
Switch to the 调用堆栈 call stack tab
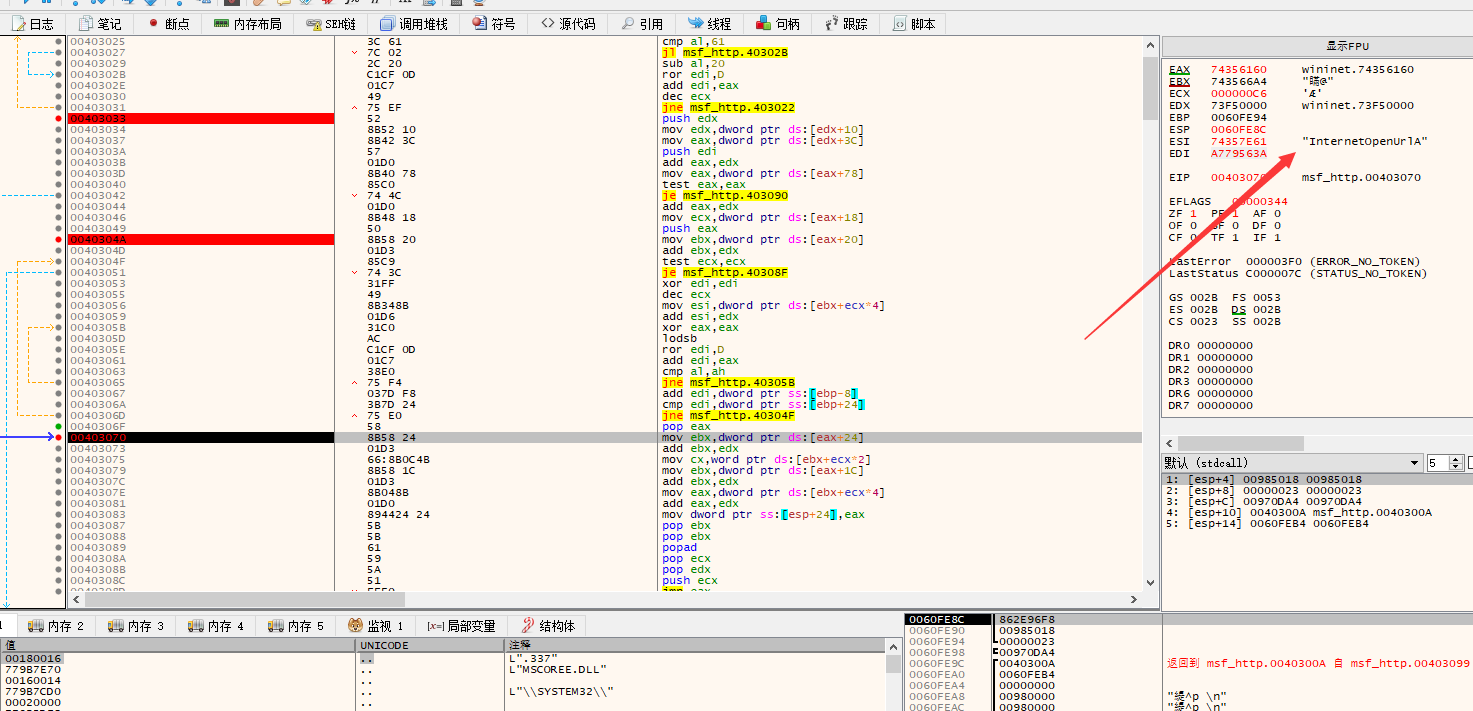[414, 23]
